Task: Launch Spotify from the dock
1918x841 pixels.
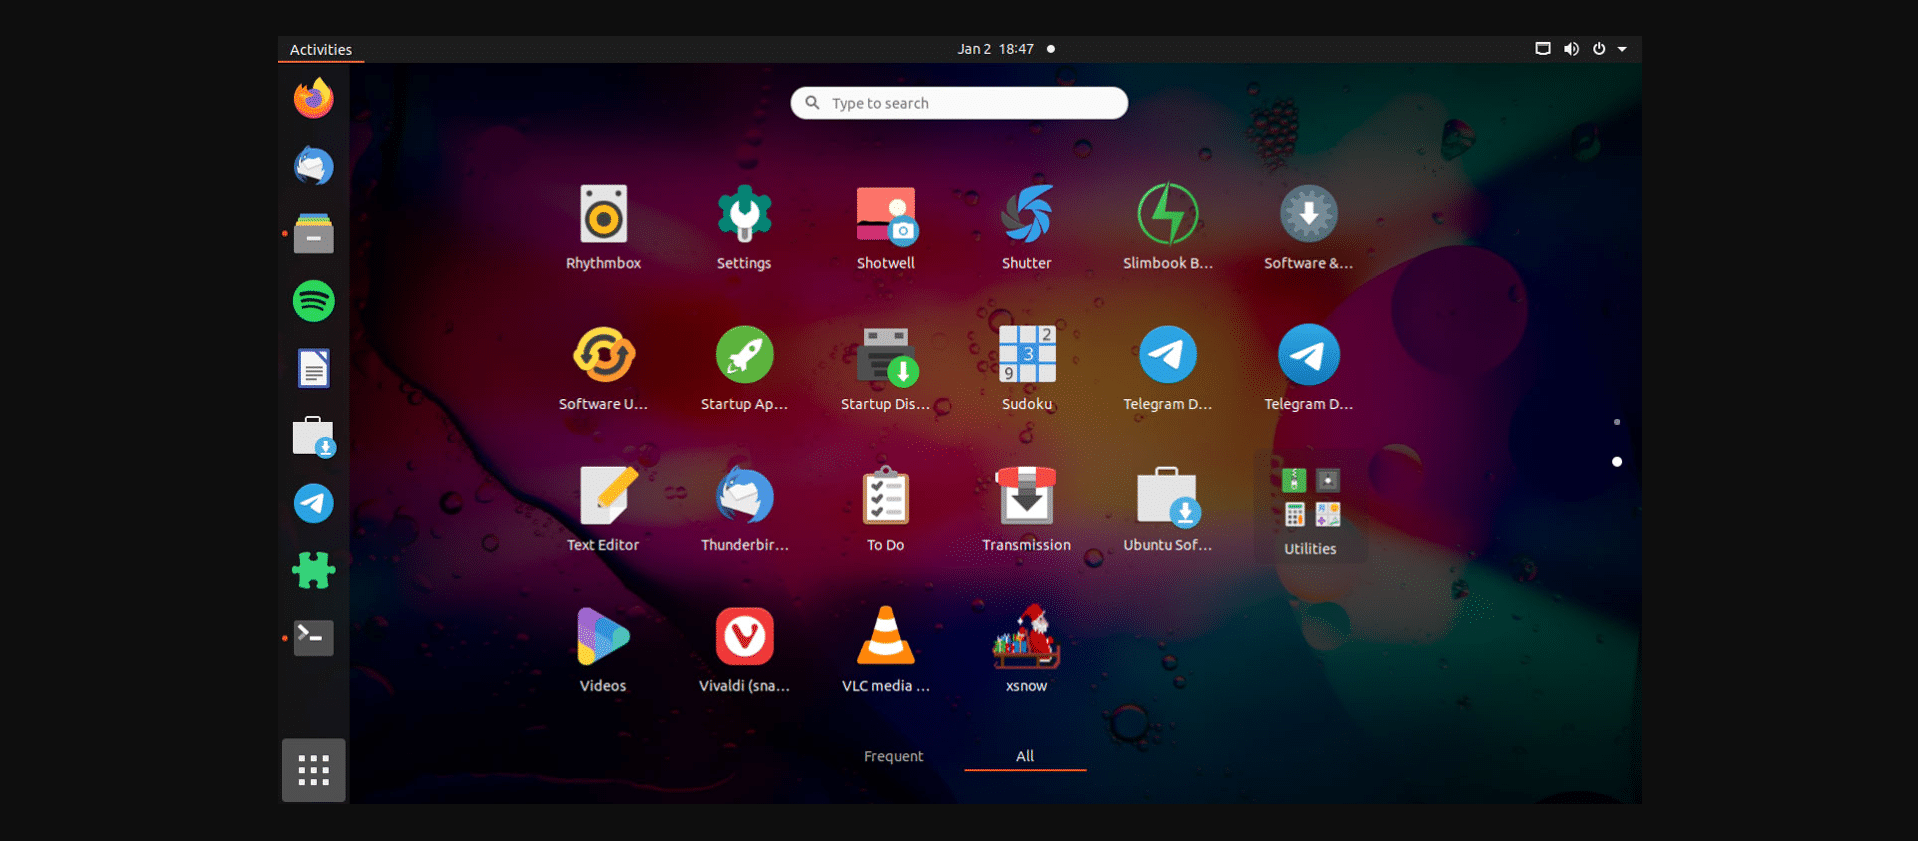Action: pyautogui.click(x=314, y=301)
